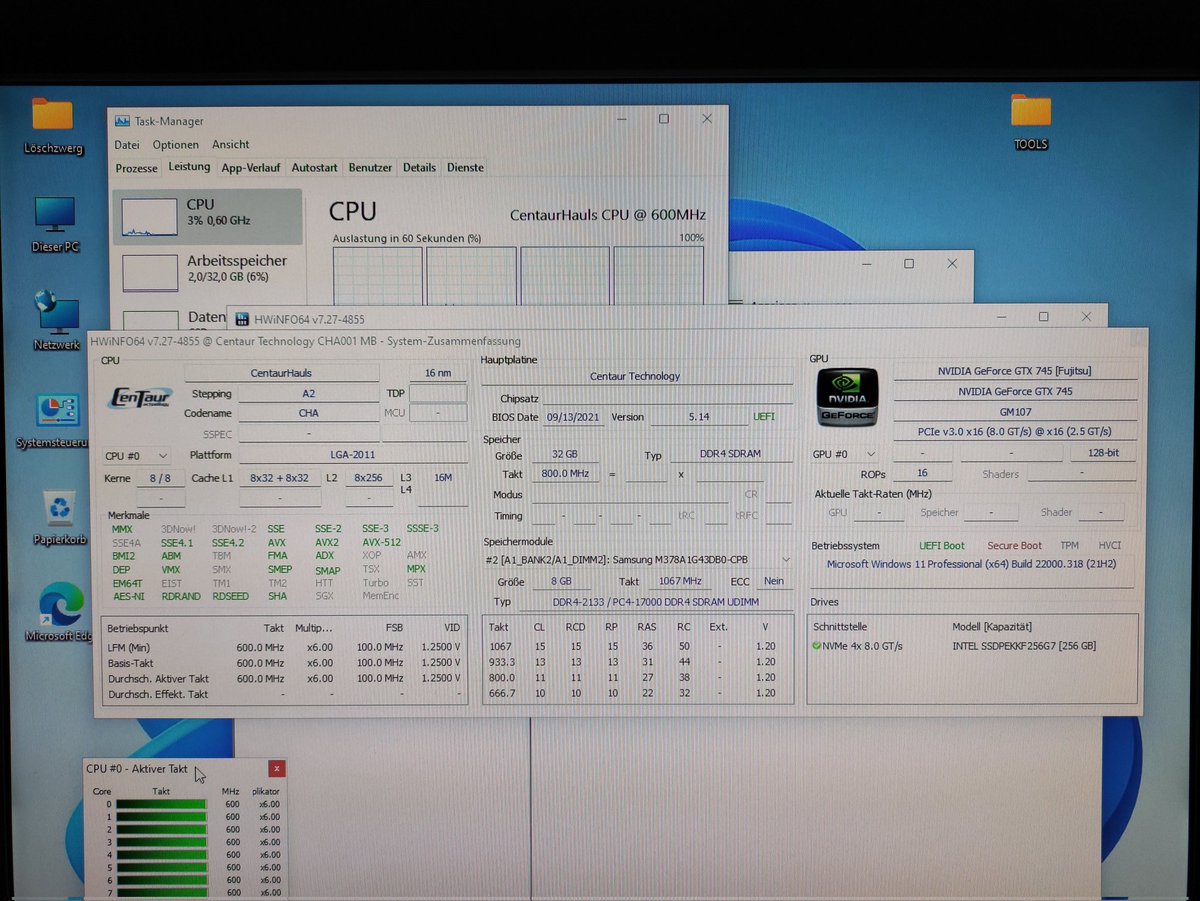This screenshot has width=1200, height=901.
Task: Click the Centaur Technology mainboard field
Action: (635, 376)
